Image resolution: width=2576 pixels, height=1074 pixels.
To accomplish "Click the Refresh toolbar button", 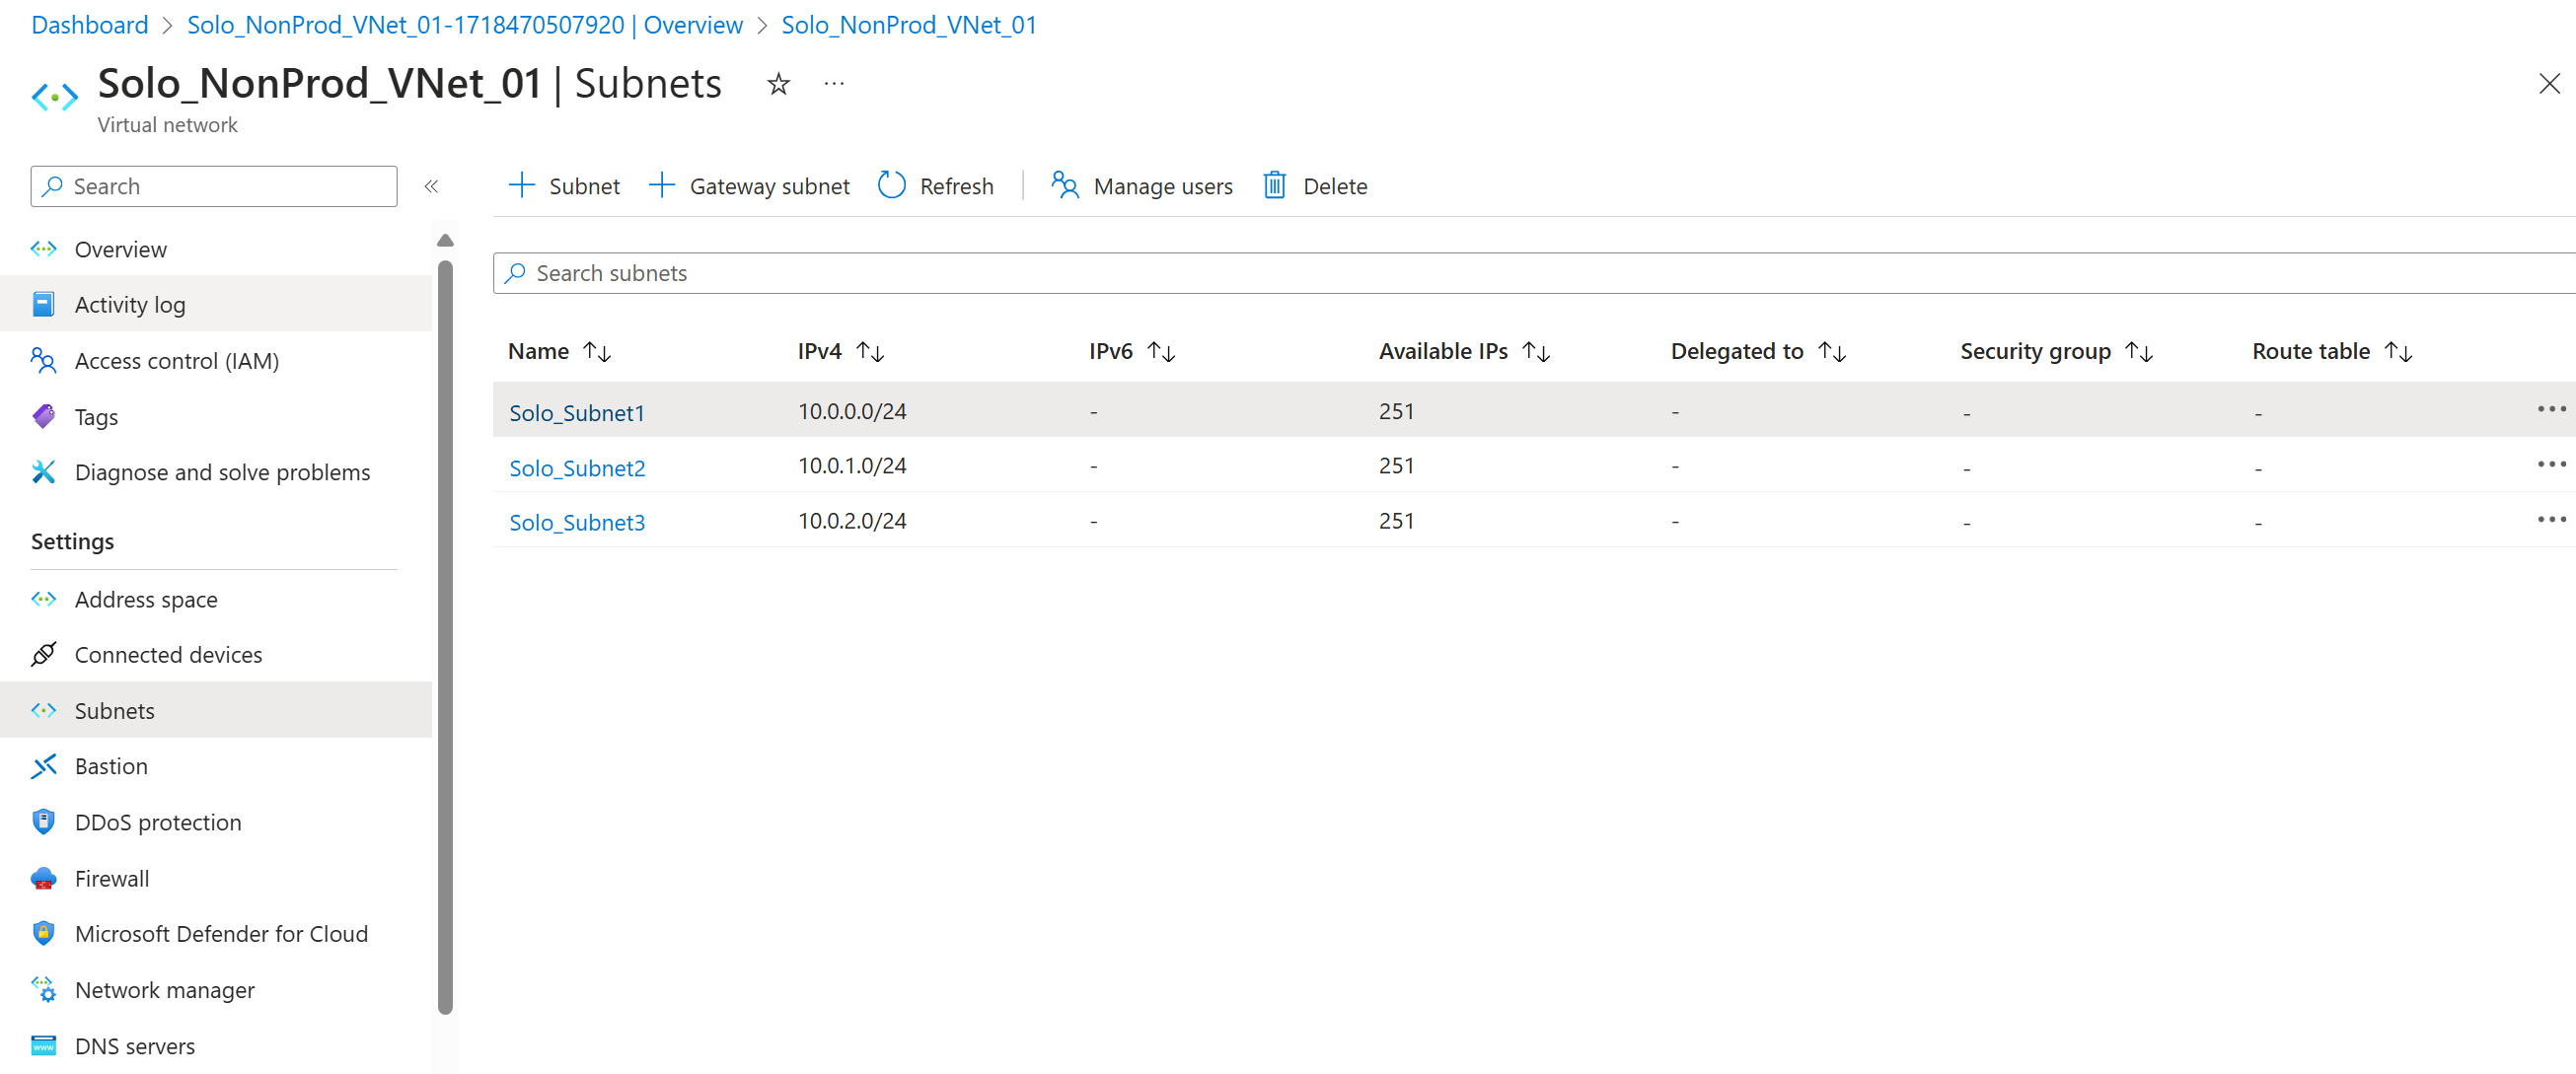I will click(935, 186).
